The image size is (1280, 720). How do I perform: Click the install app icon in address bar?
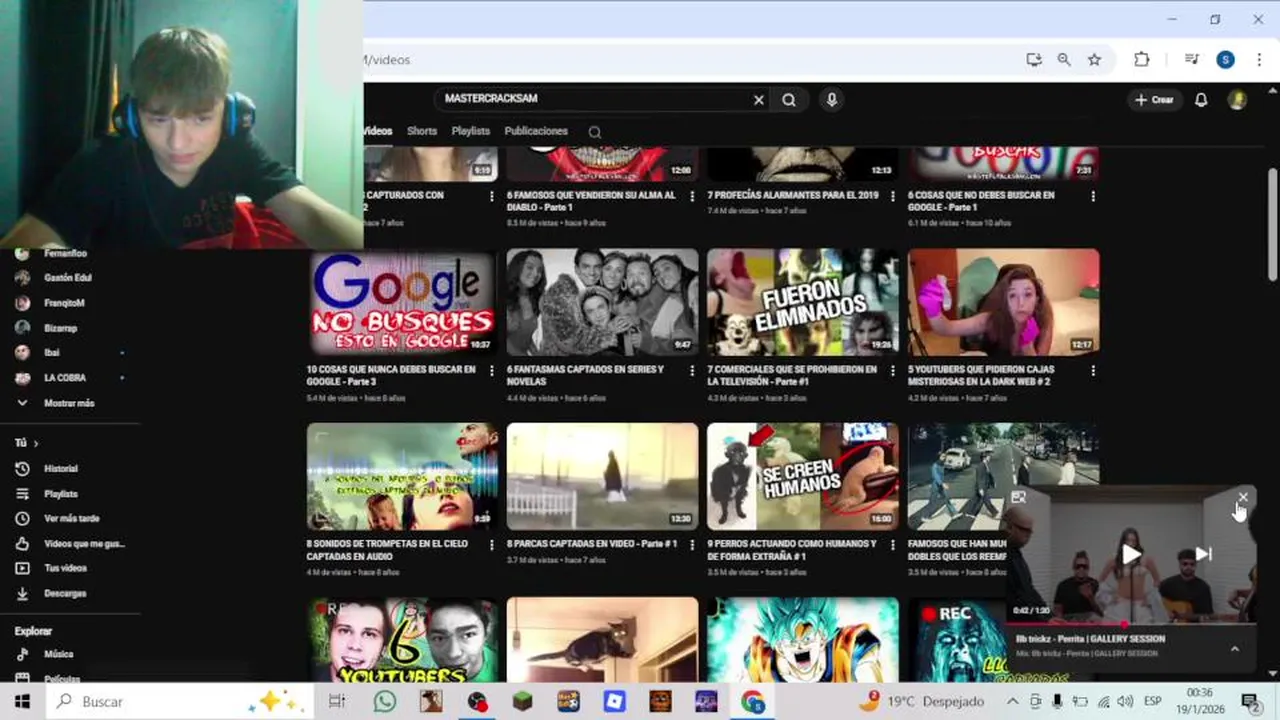coord(1034,60)
